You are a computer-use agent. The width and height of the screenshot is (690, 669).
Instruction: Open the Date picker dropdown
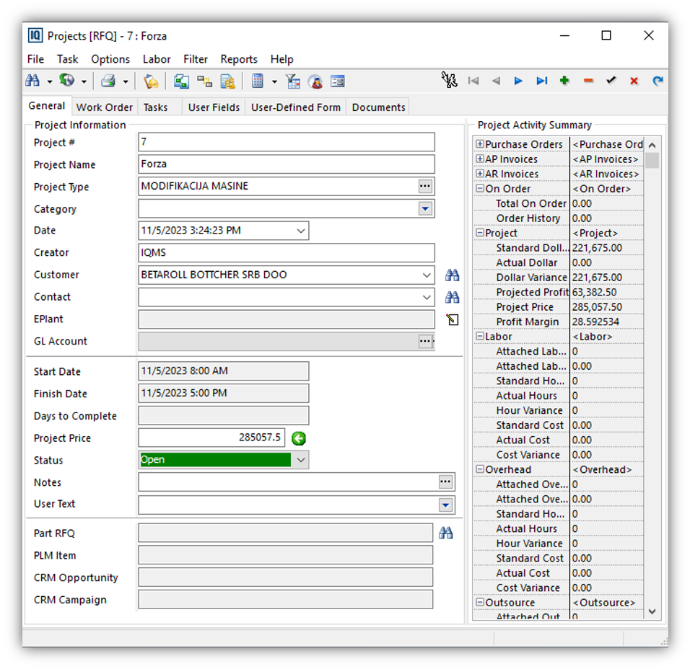(x=300, y=231)
